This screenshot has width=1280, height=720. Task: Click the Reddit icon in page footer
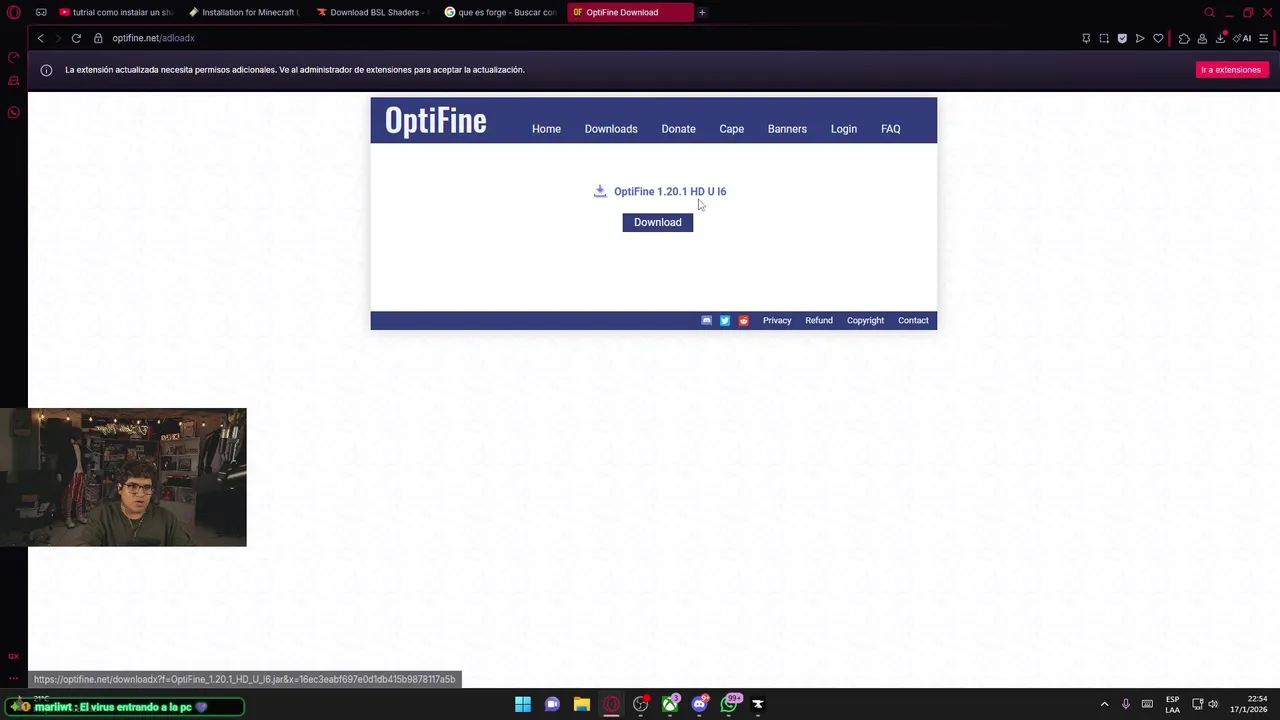click(743, 321)
